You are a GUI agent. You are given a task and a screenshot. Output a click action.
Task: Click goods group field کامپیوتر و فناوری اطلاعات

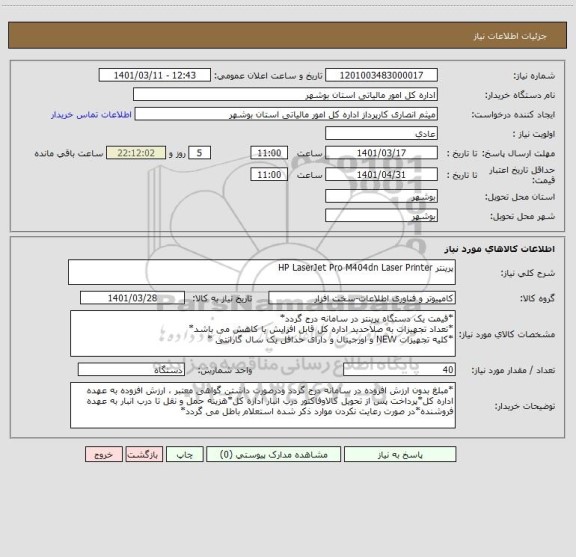[x=362, y=298]
